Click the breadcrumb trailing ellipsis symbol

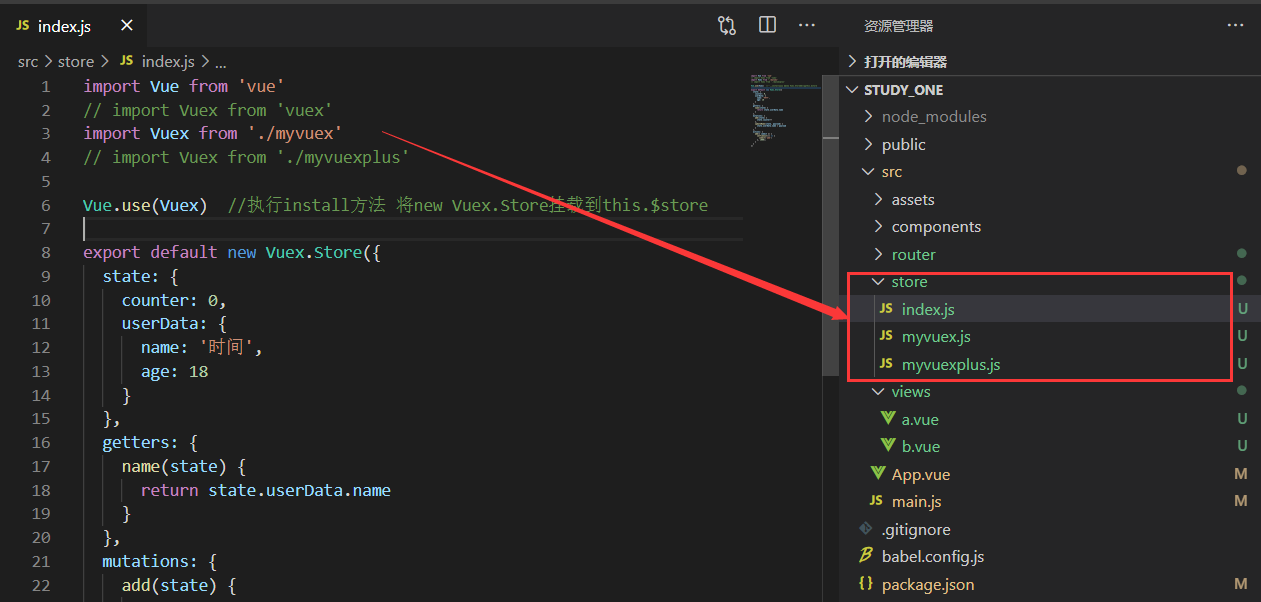tap(221, 62)
